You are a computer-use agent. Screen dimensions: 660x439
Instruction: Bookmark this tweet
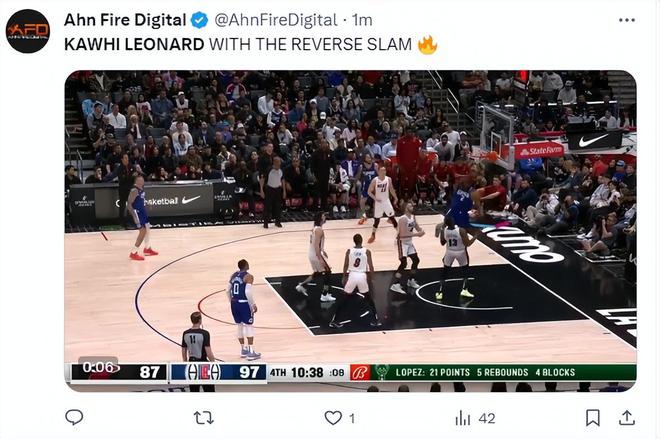[593, 418]
